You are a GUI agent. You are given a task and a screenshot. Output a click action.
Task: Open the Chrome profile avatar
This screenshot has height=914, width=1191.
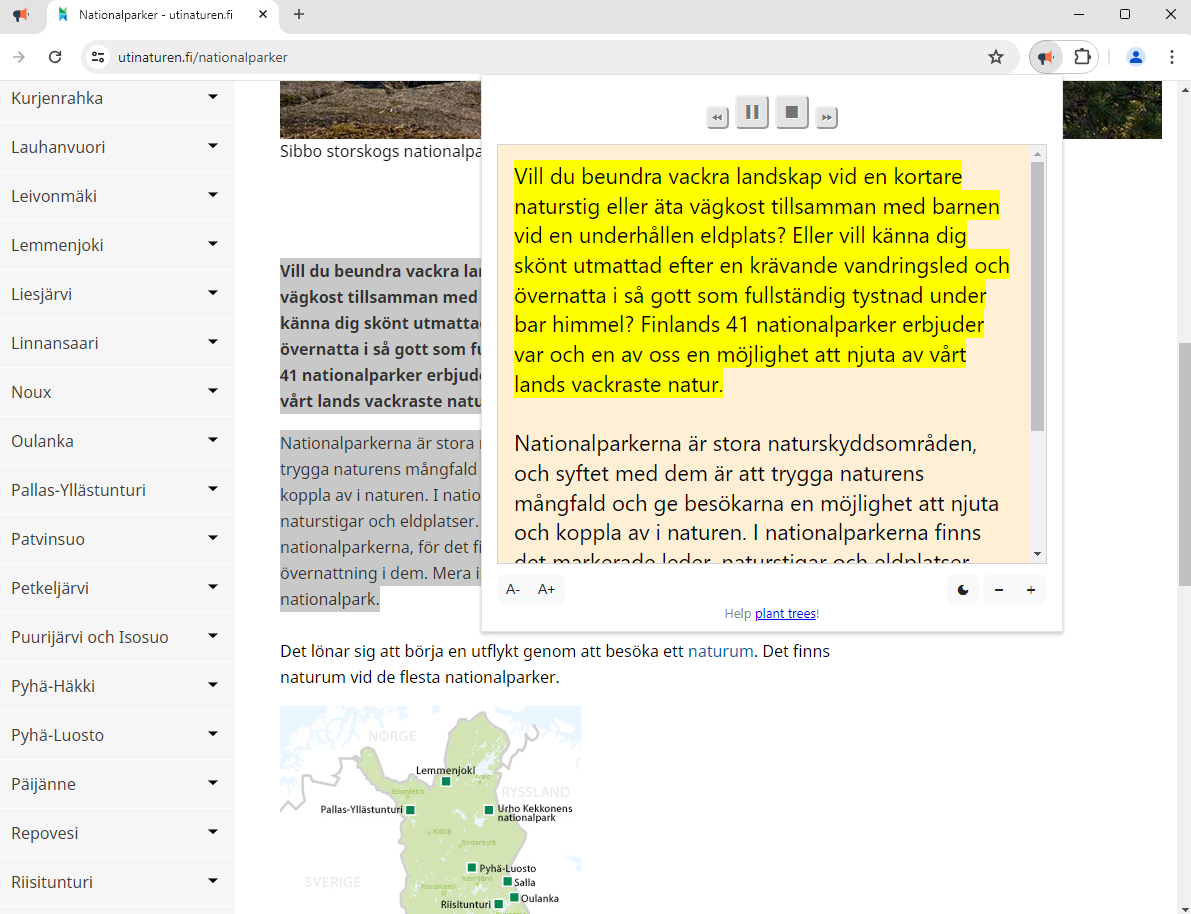pos(1136,57)
